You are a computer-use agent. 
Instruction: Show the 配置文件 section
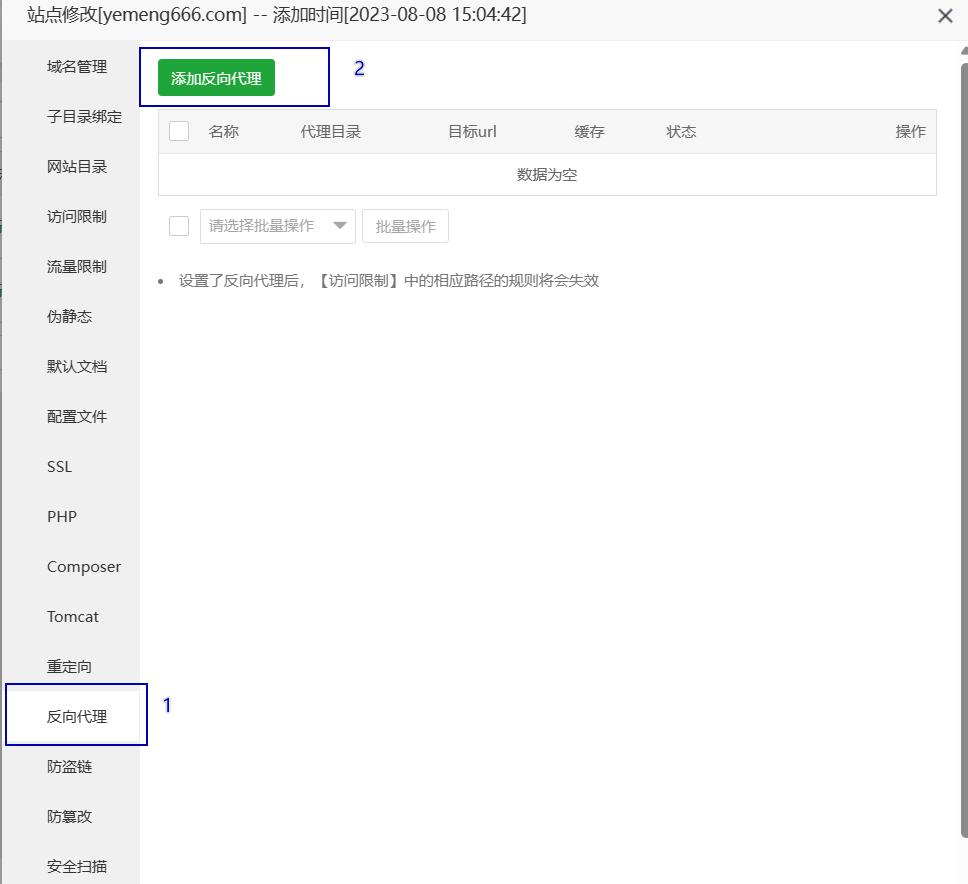pyautogui.click(x=77, y=417)
